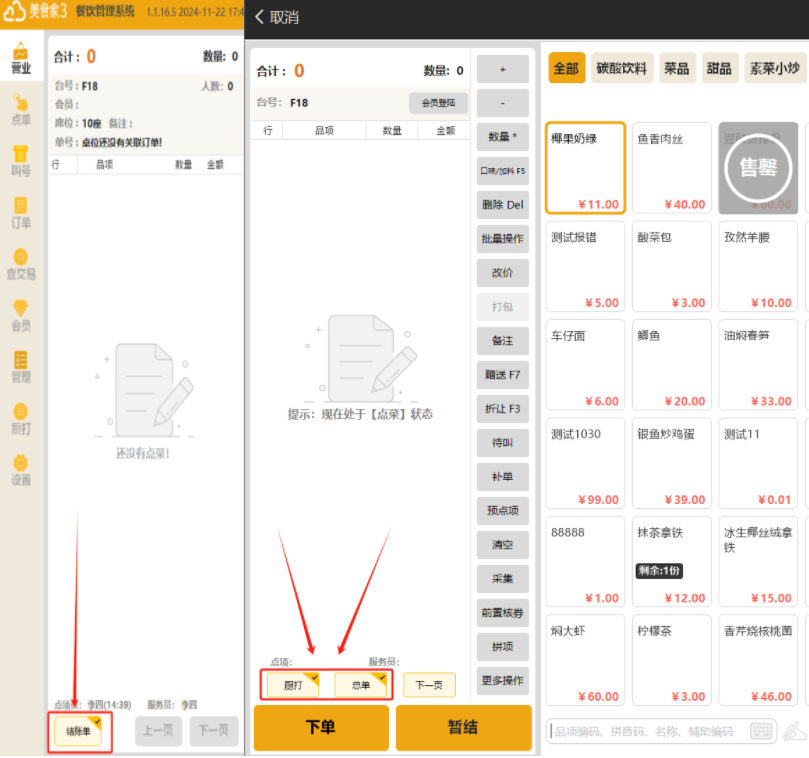Click the back arrow next to 取消

click(260, 17)
